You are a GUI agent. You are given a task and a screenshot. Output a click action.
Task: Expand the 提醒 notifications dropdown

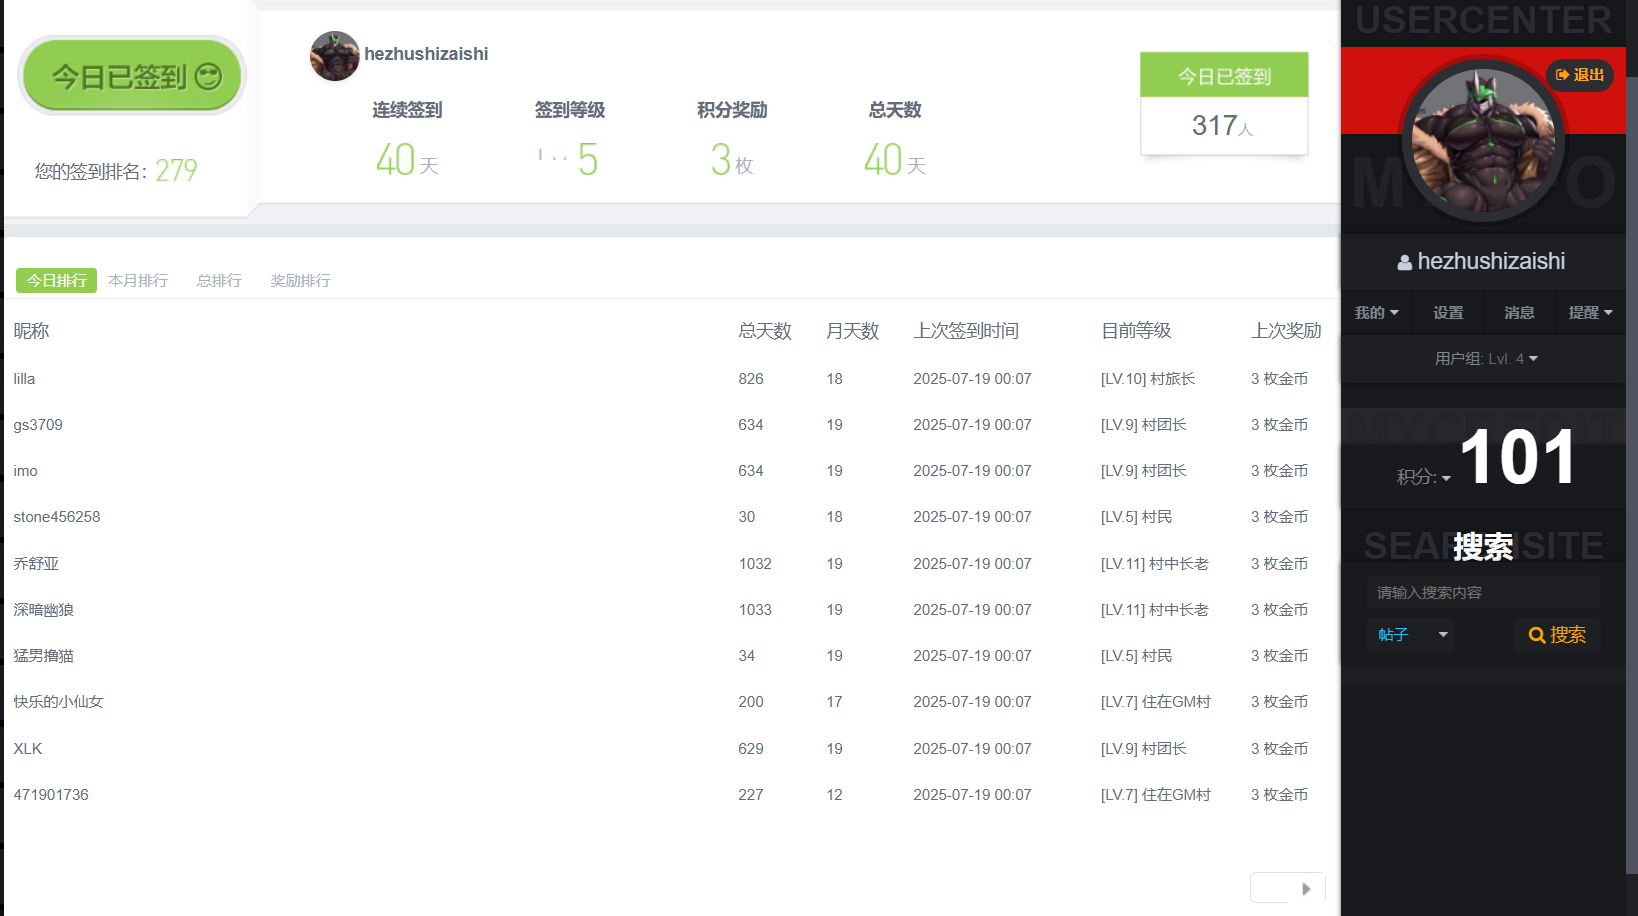pos(1590,313)
